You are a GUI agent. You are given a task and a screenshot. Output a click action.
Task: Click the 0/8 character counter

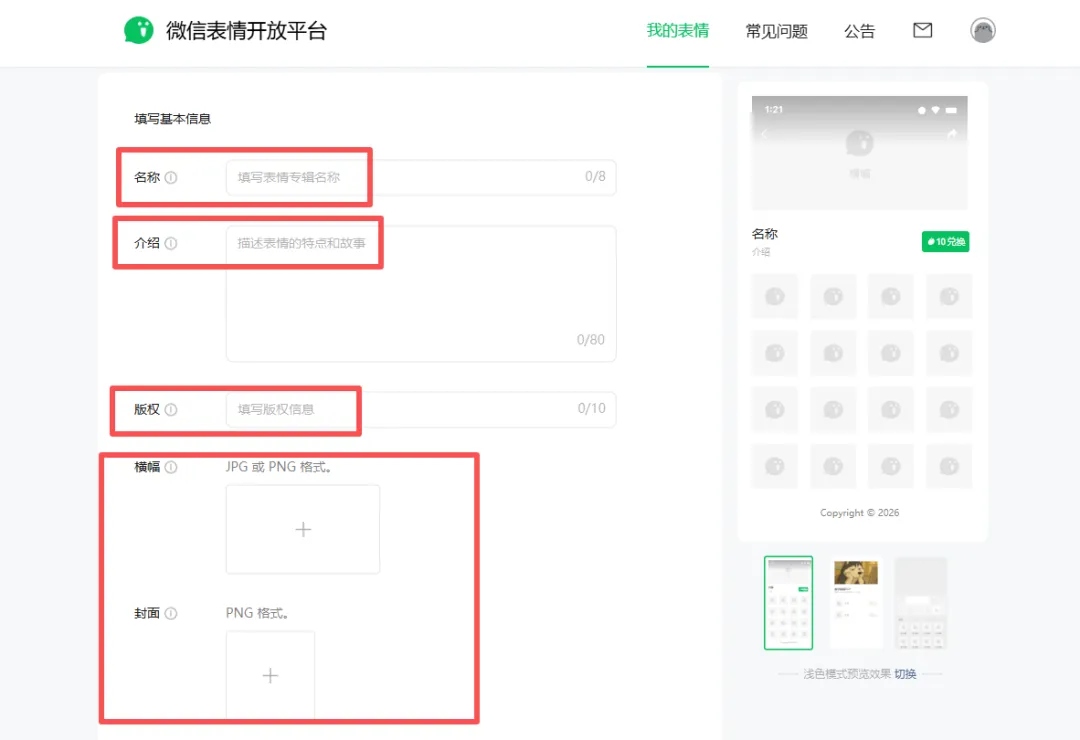click(595, 176)
